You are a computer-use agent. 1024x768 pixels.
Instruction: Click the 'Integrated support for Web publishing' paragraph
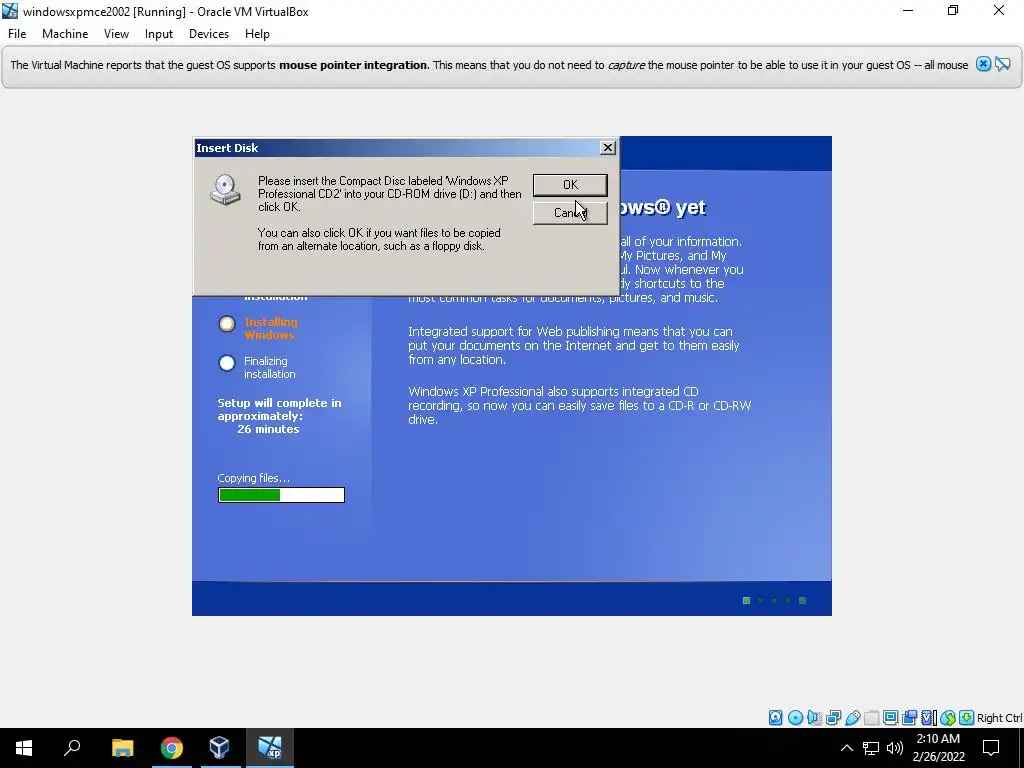click(573, 345)
